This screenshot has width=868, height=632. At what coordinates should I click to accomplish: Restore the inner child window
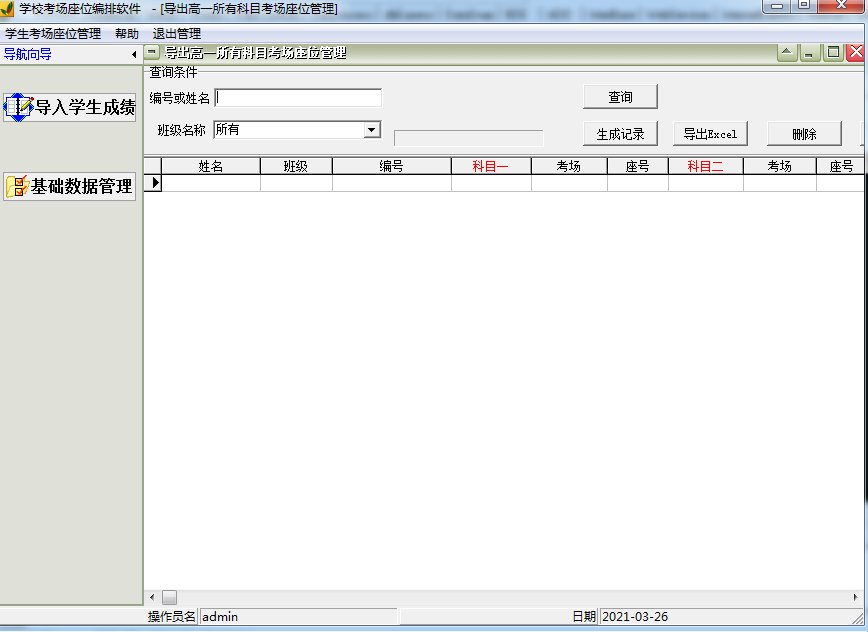coord(833,53)
